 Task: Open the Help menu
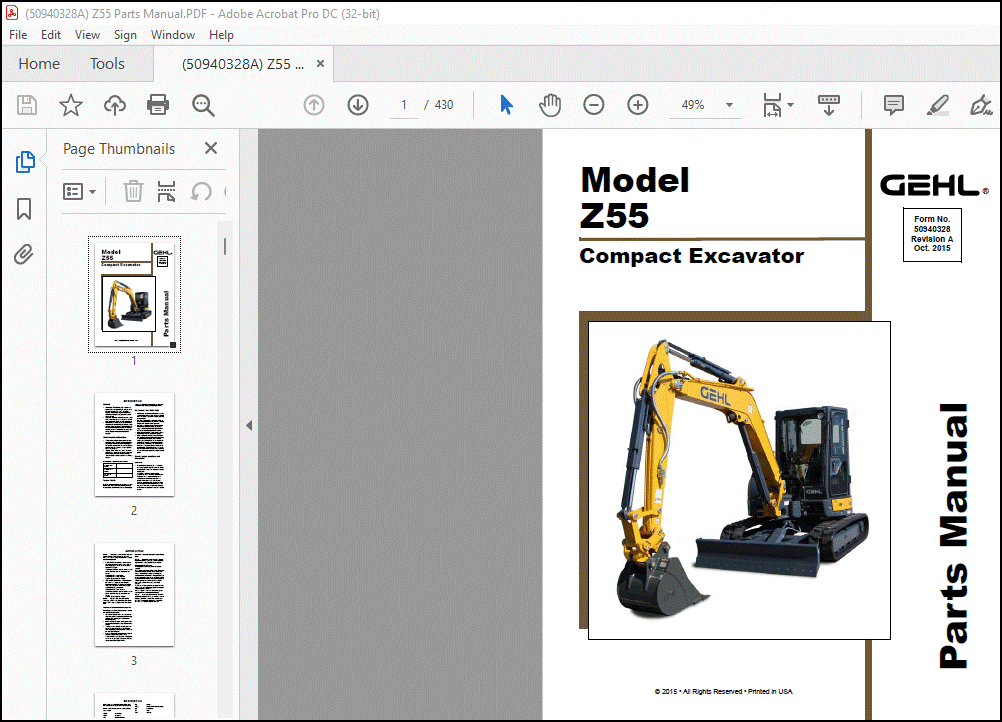(x=221, y=35)
